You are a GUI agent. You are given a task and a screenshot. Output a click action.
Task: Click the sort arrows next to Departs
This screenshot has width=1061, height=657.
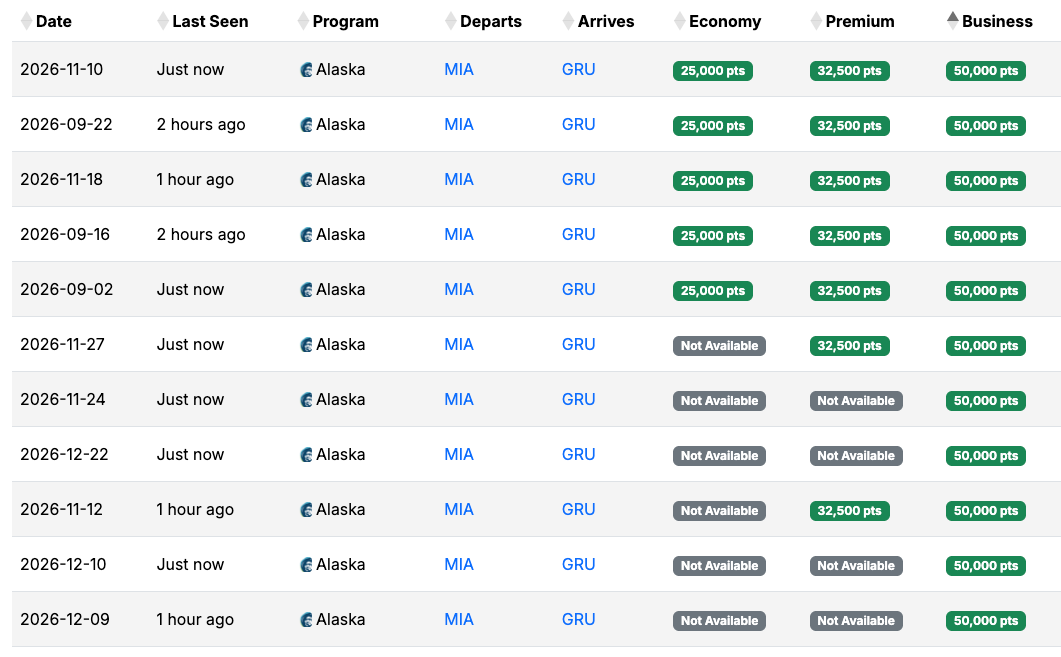[x=451, y=21]
